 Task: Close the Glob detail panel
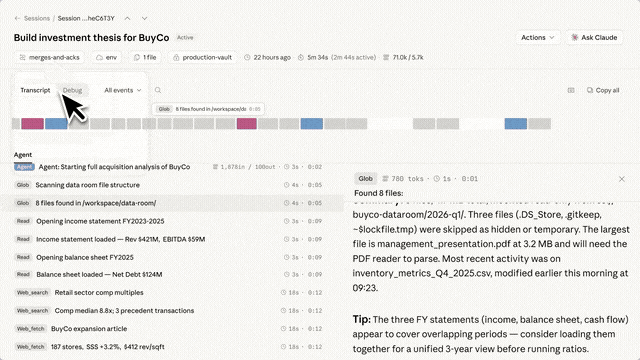pyautogui.click(x=622, y=179)
